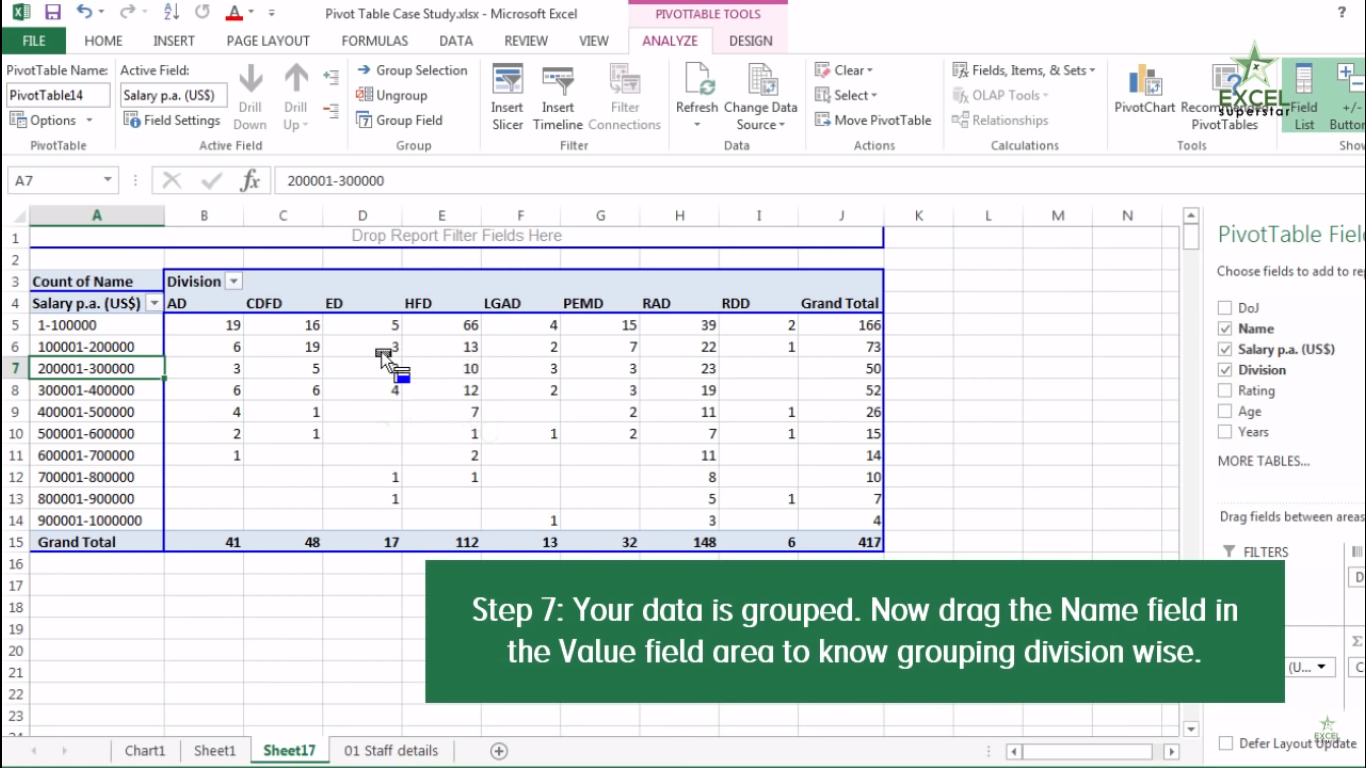Image resolution: width=1366 pixels, height=768 pixels.
Task: Check the DoJ field checkbox
Action: [1225, 308]
